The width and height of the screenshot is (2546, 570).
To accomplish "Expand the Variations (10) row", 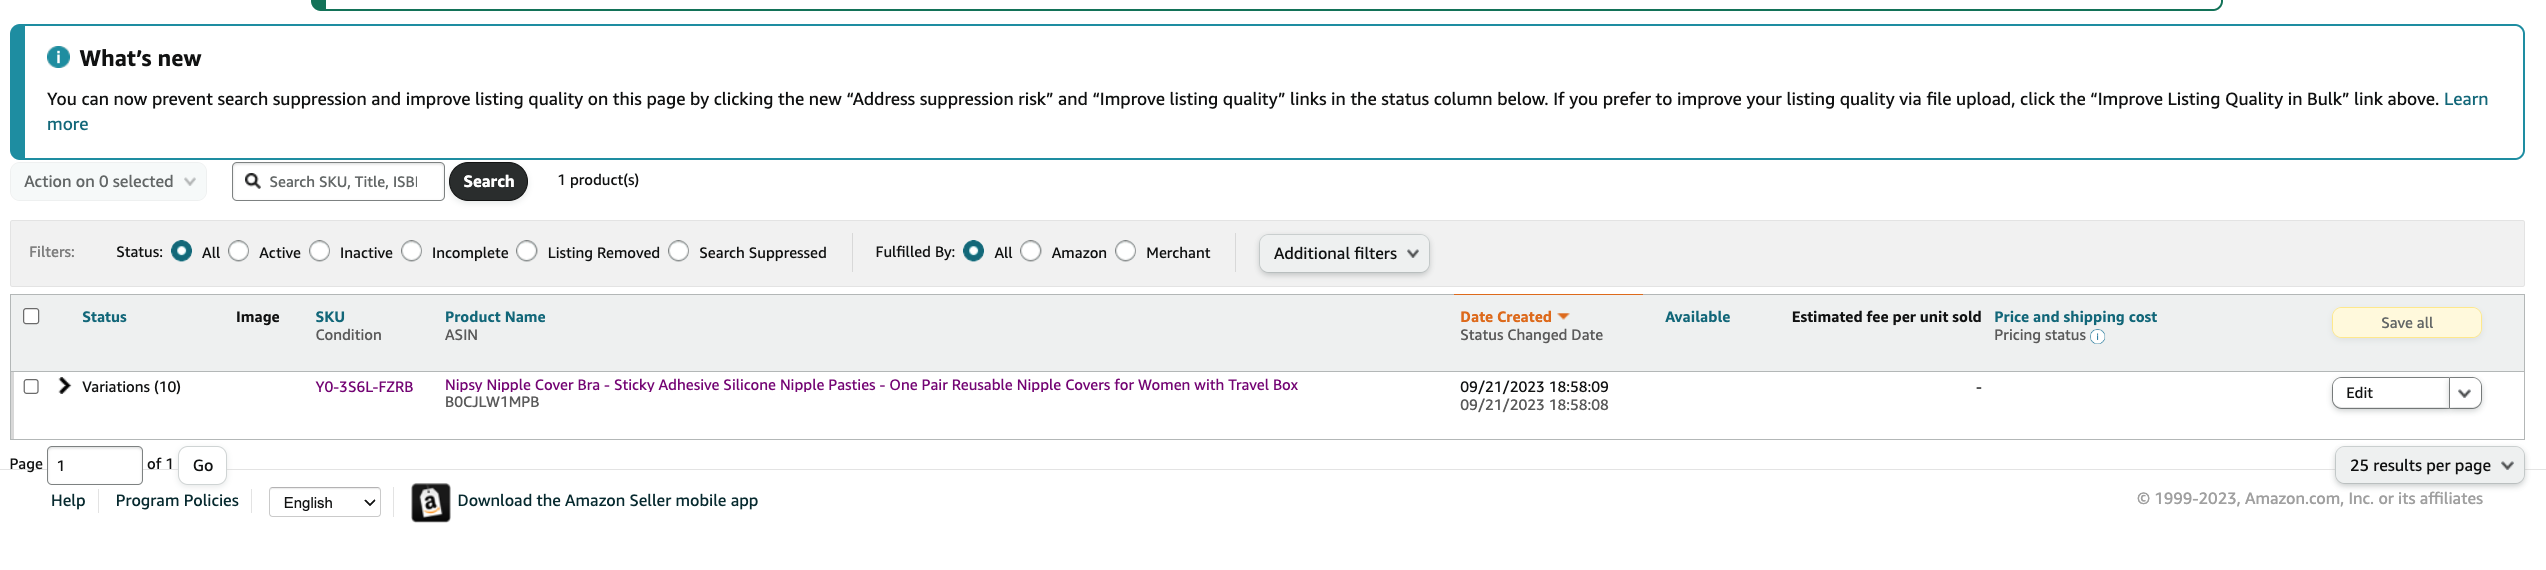I will point(65,386).
